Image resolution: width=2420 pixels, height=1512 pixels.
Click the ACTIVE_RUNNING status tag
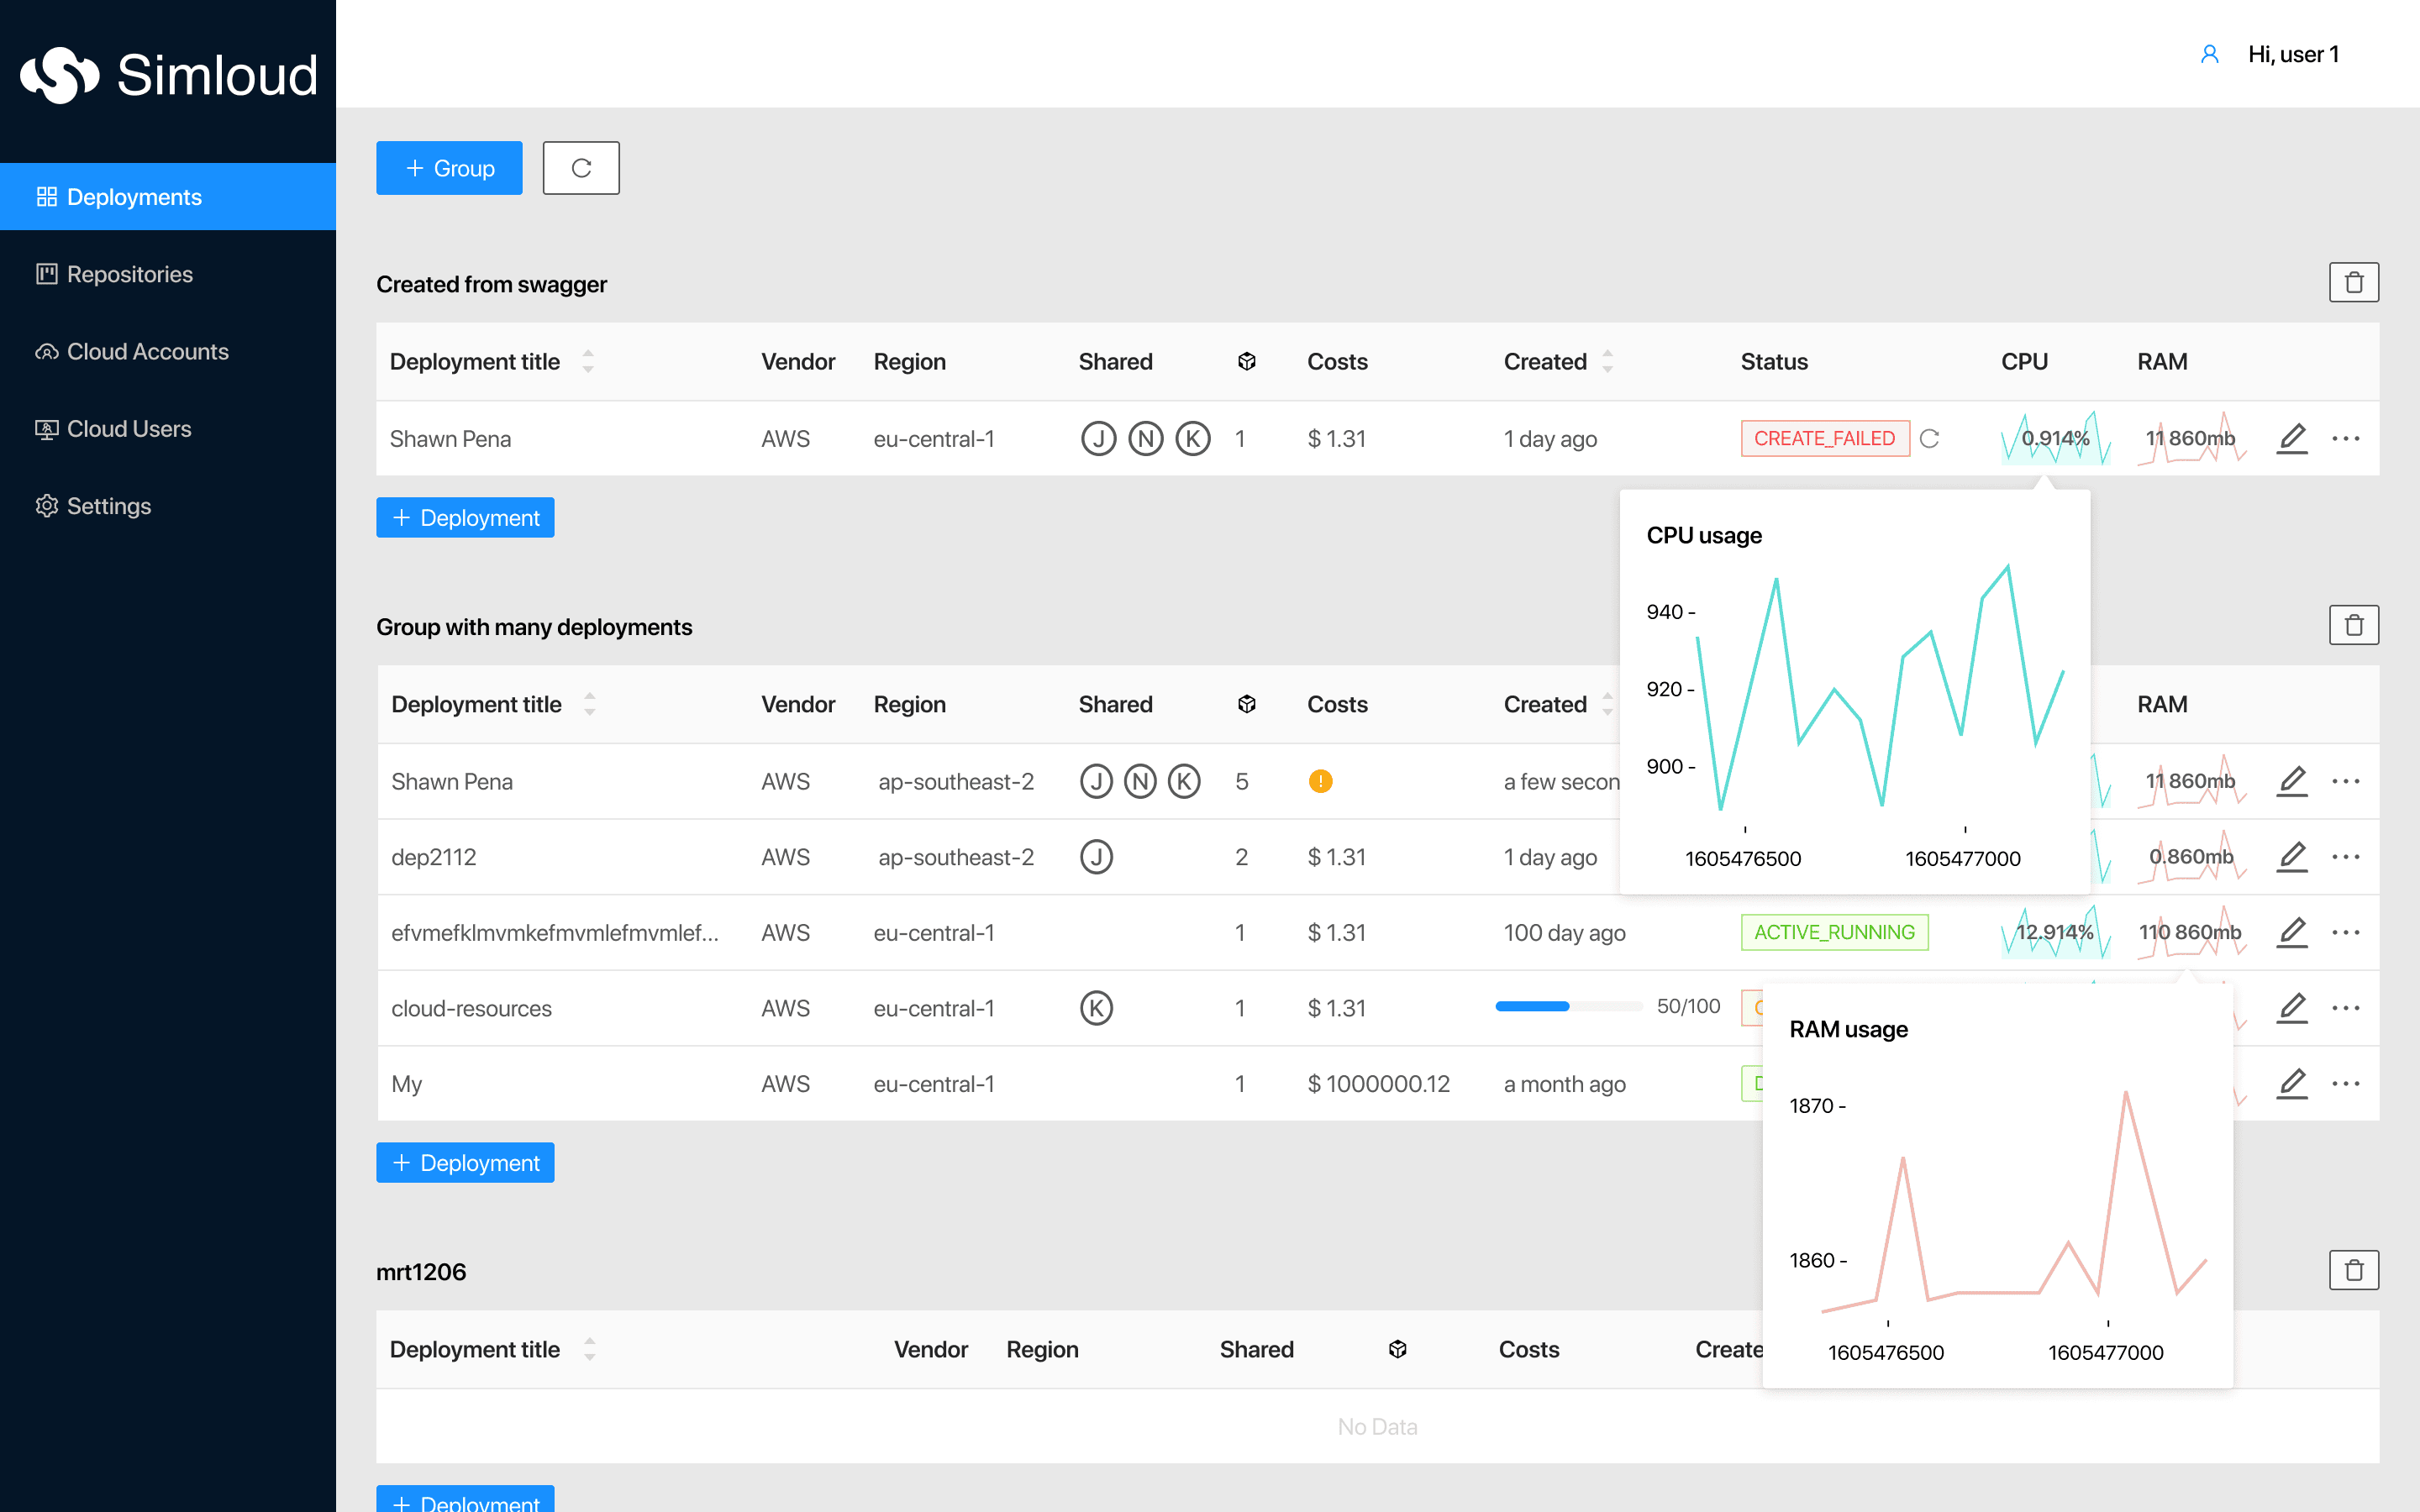(1834, 932)
